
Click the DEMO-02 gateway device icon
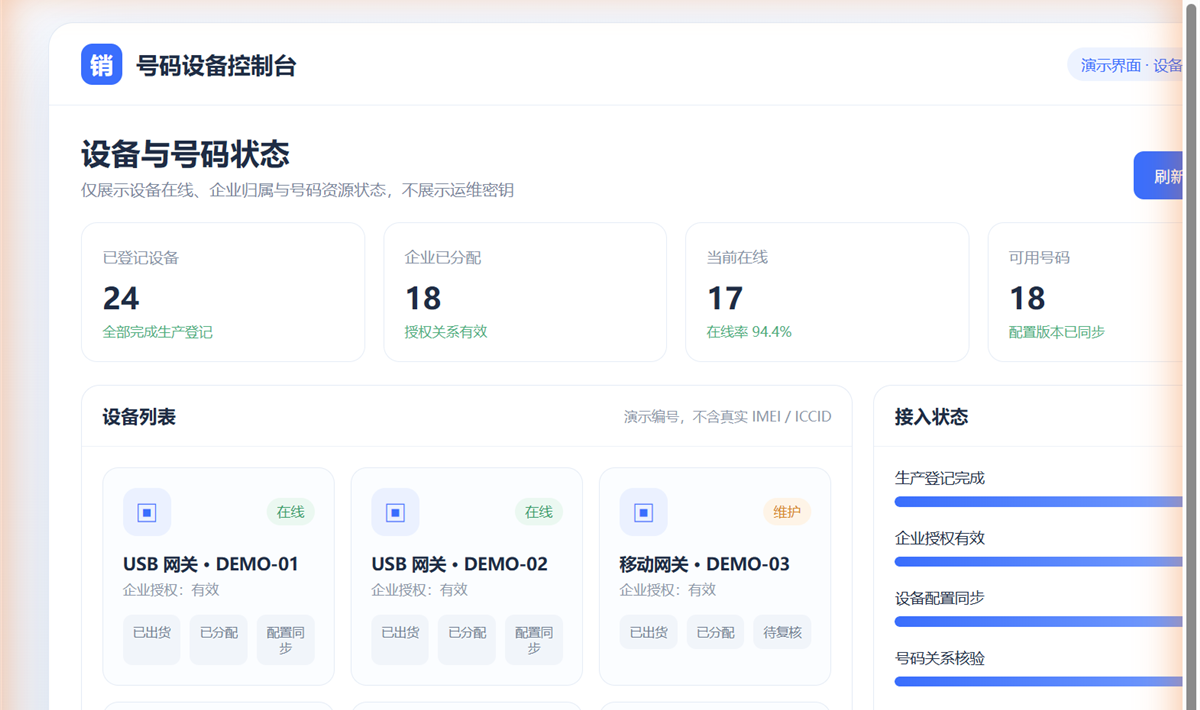tap(395, 512)
